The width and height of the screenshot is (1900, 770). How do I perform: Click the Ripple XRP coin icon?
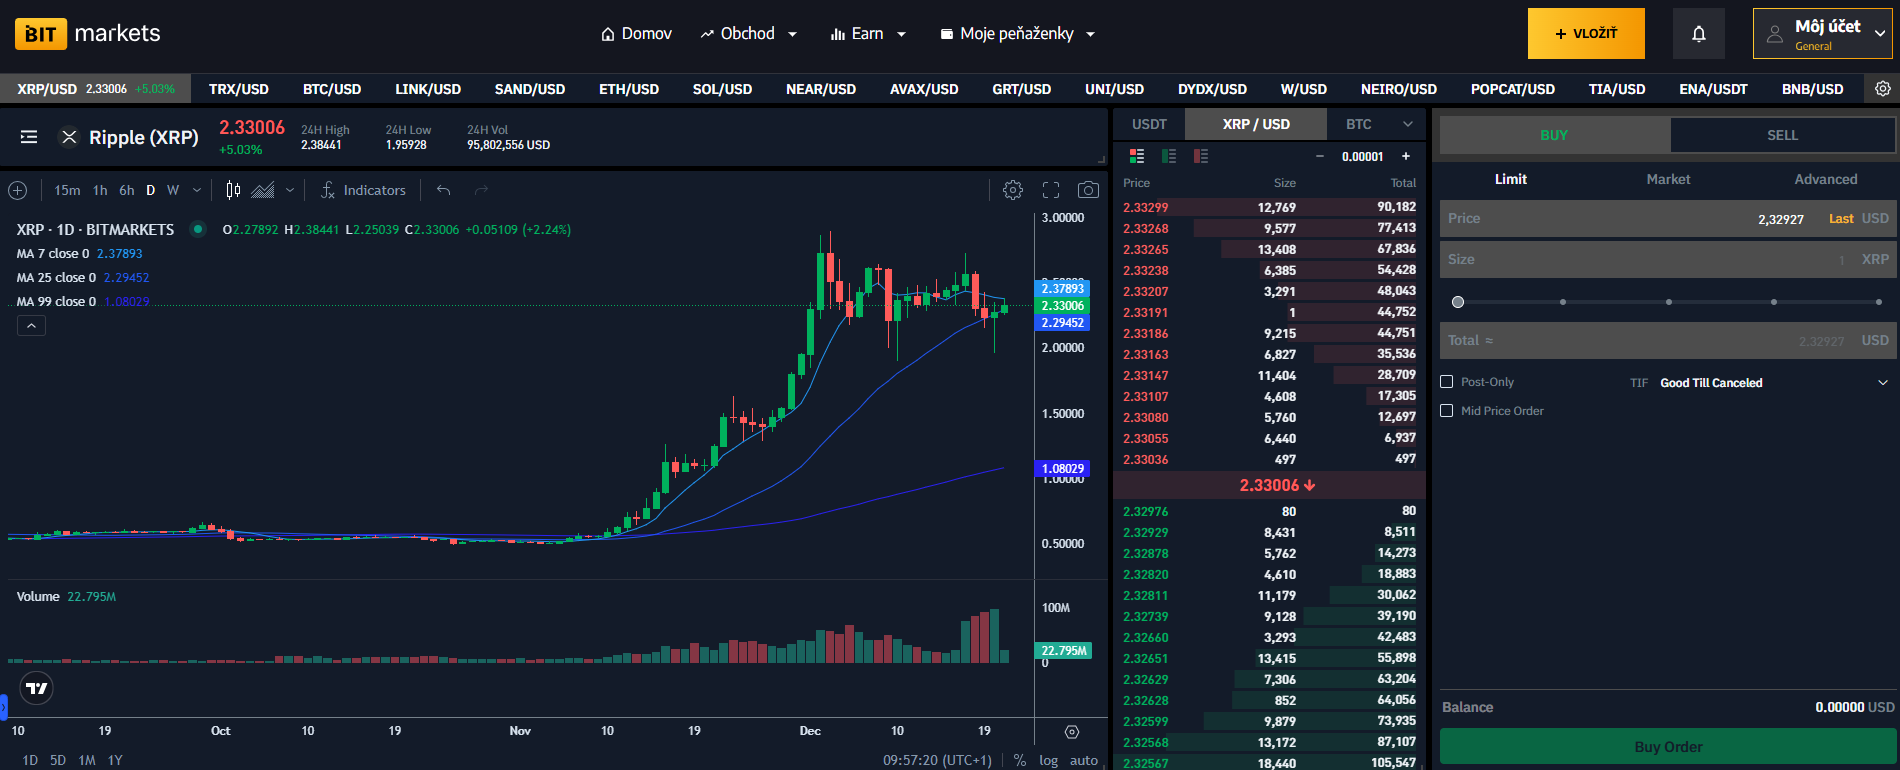[69, 137]
